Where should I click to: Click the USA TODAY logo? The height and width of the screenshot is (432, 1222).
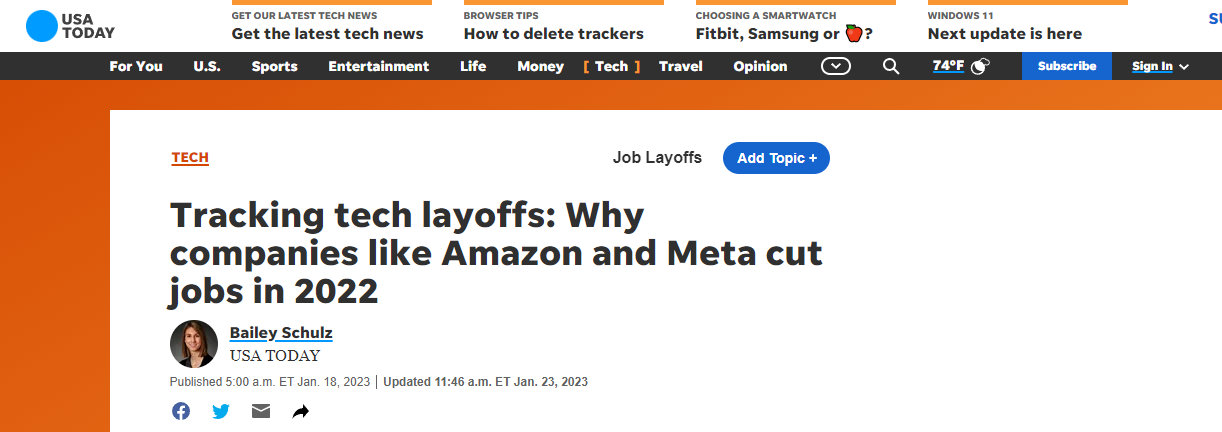pyautogui.click(x=70, y=26)
